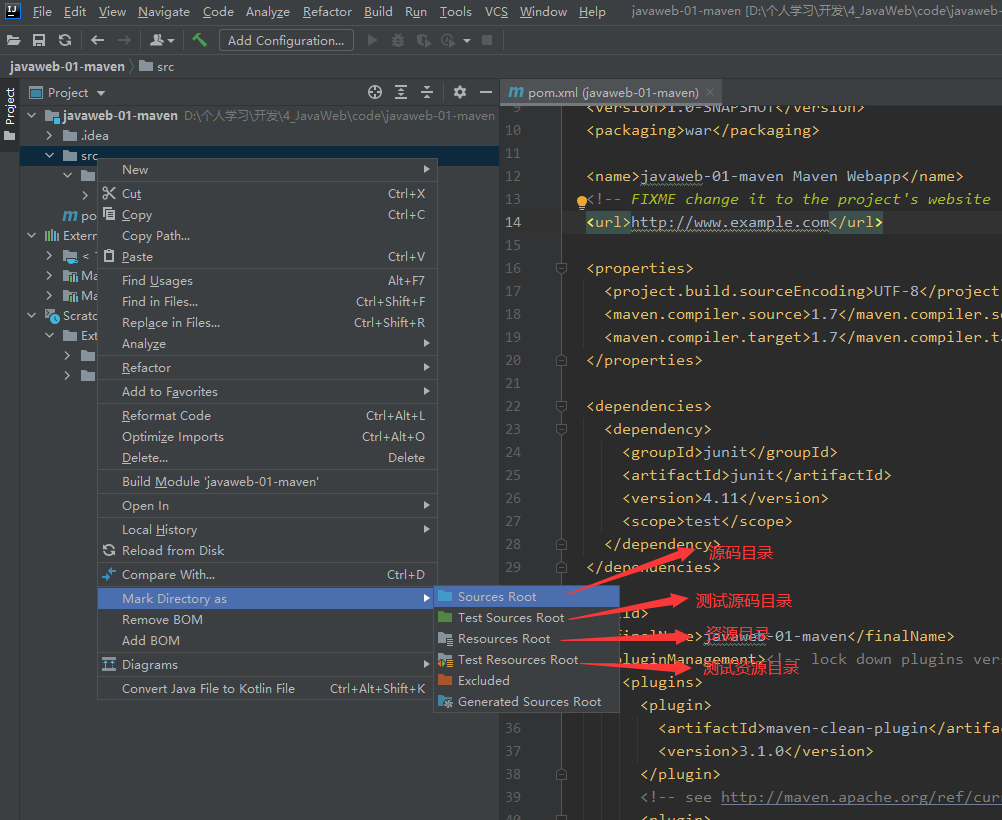Open the Navigate menu
The height and width of the screenshot is (820, 1002).
164,12
